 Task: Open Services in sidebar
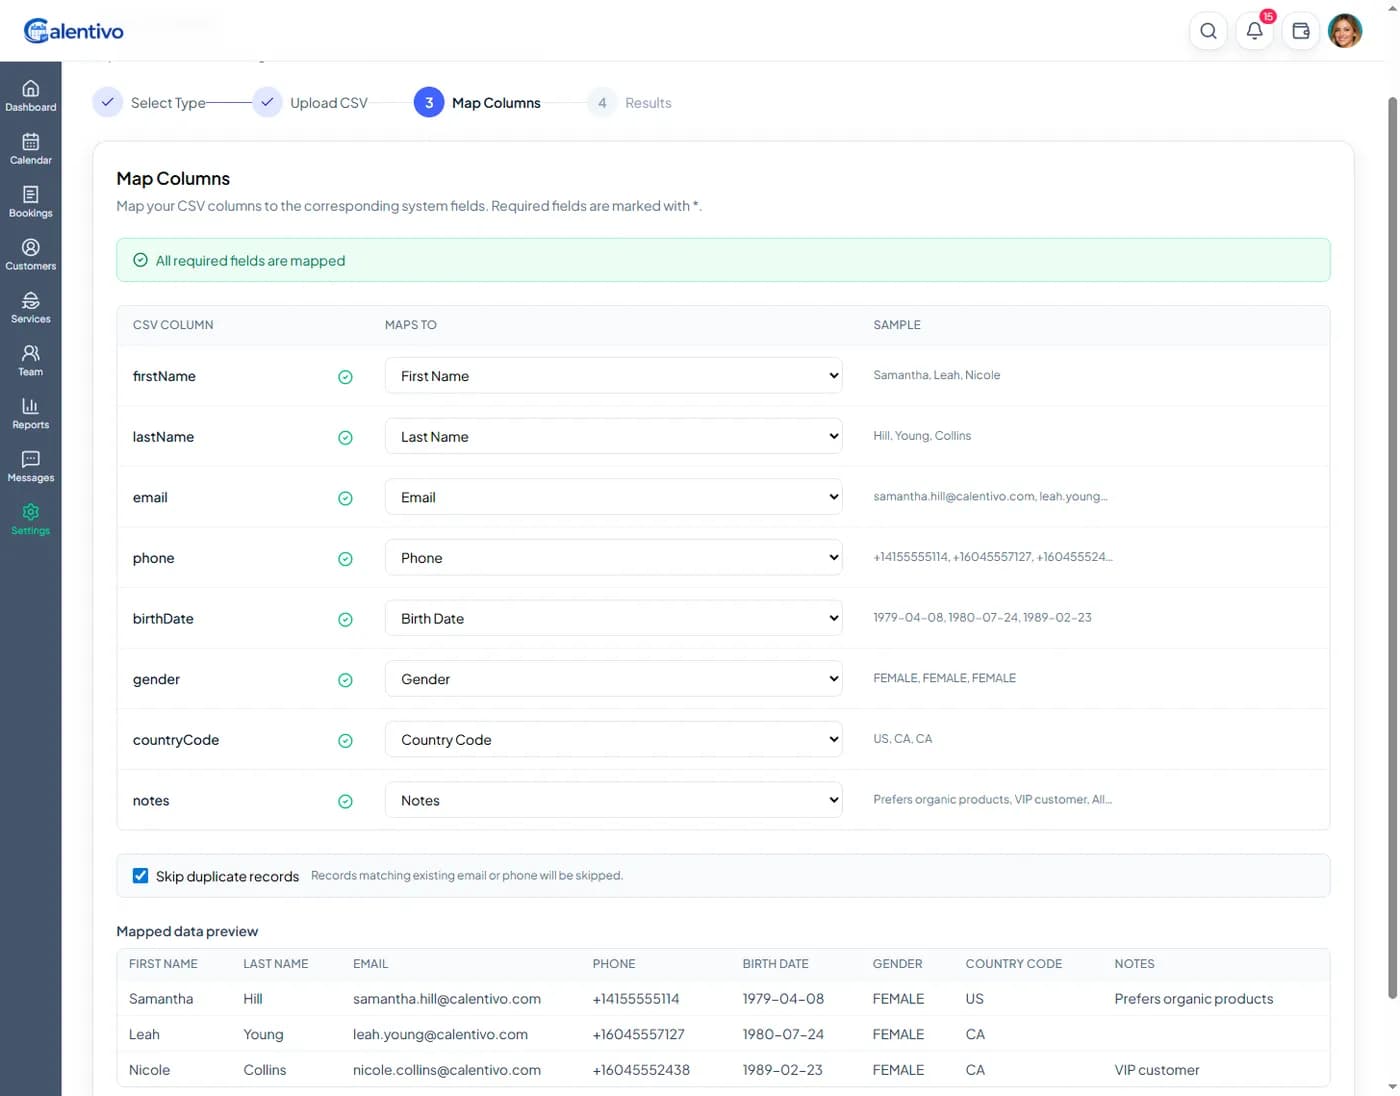click(30, 308)
